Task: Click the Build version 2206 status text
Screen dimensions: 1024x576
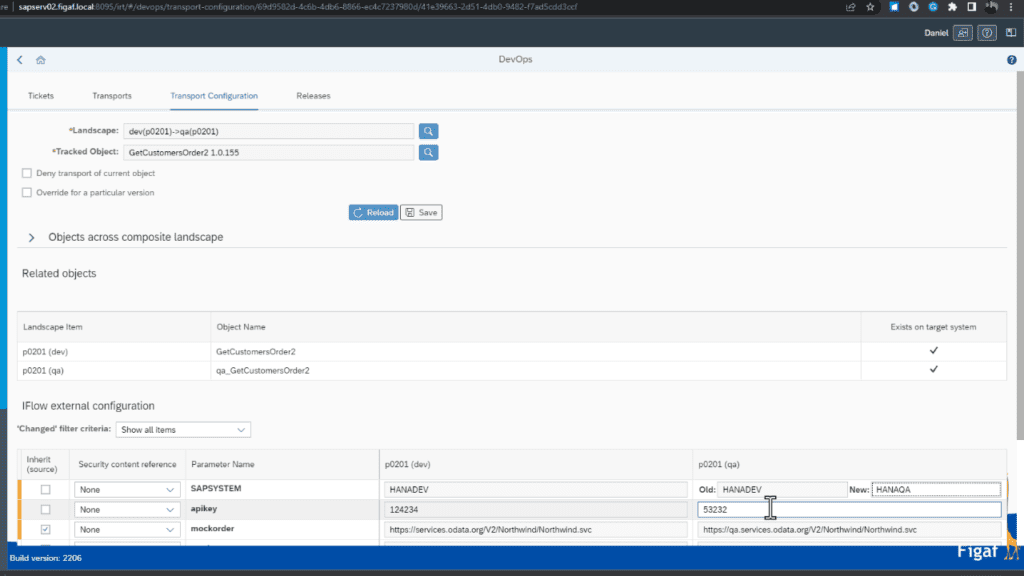Action: click(46, 558)
